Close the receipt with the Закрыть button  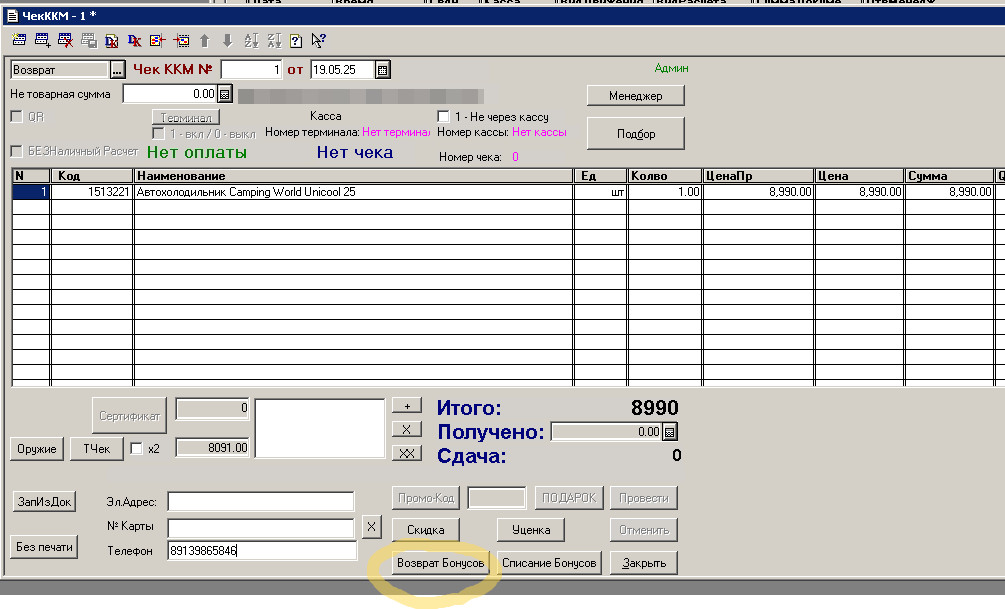pyautogui.click(x=644, y=563)
